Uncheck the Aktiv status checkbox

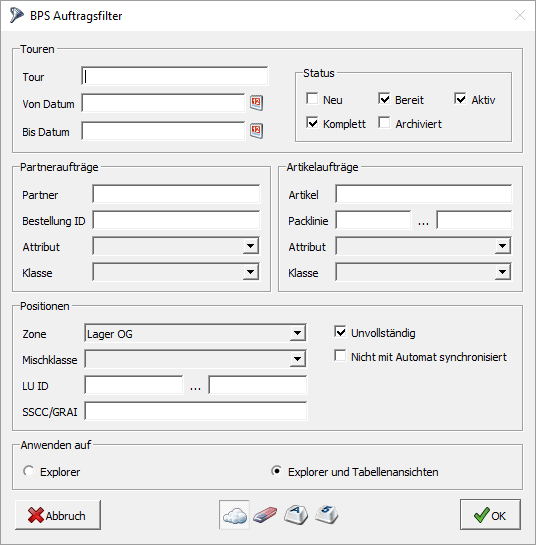(460, 99)
